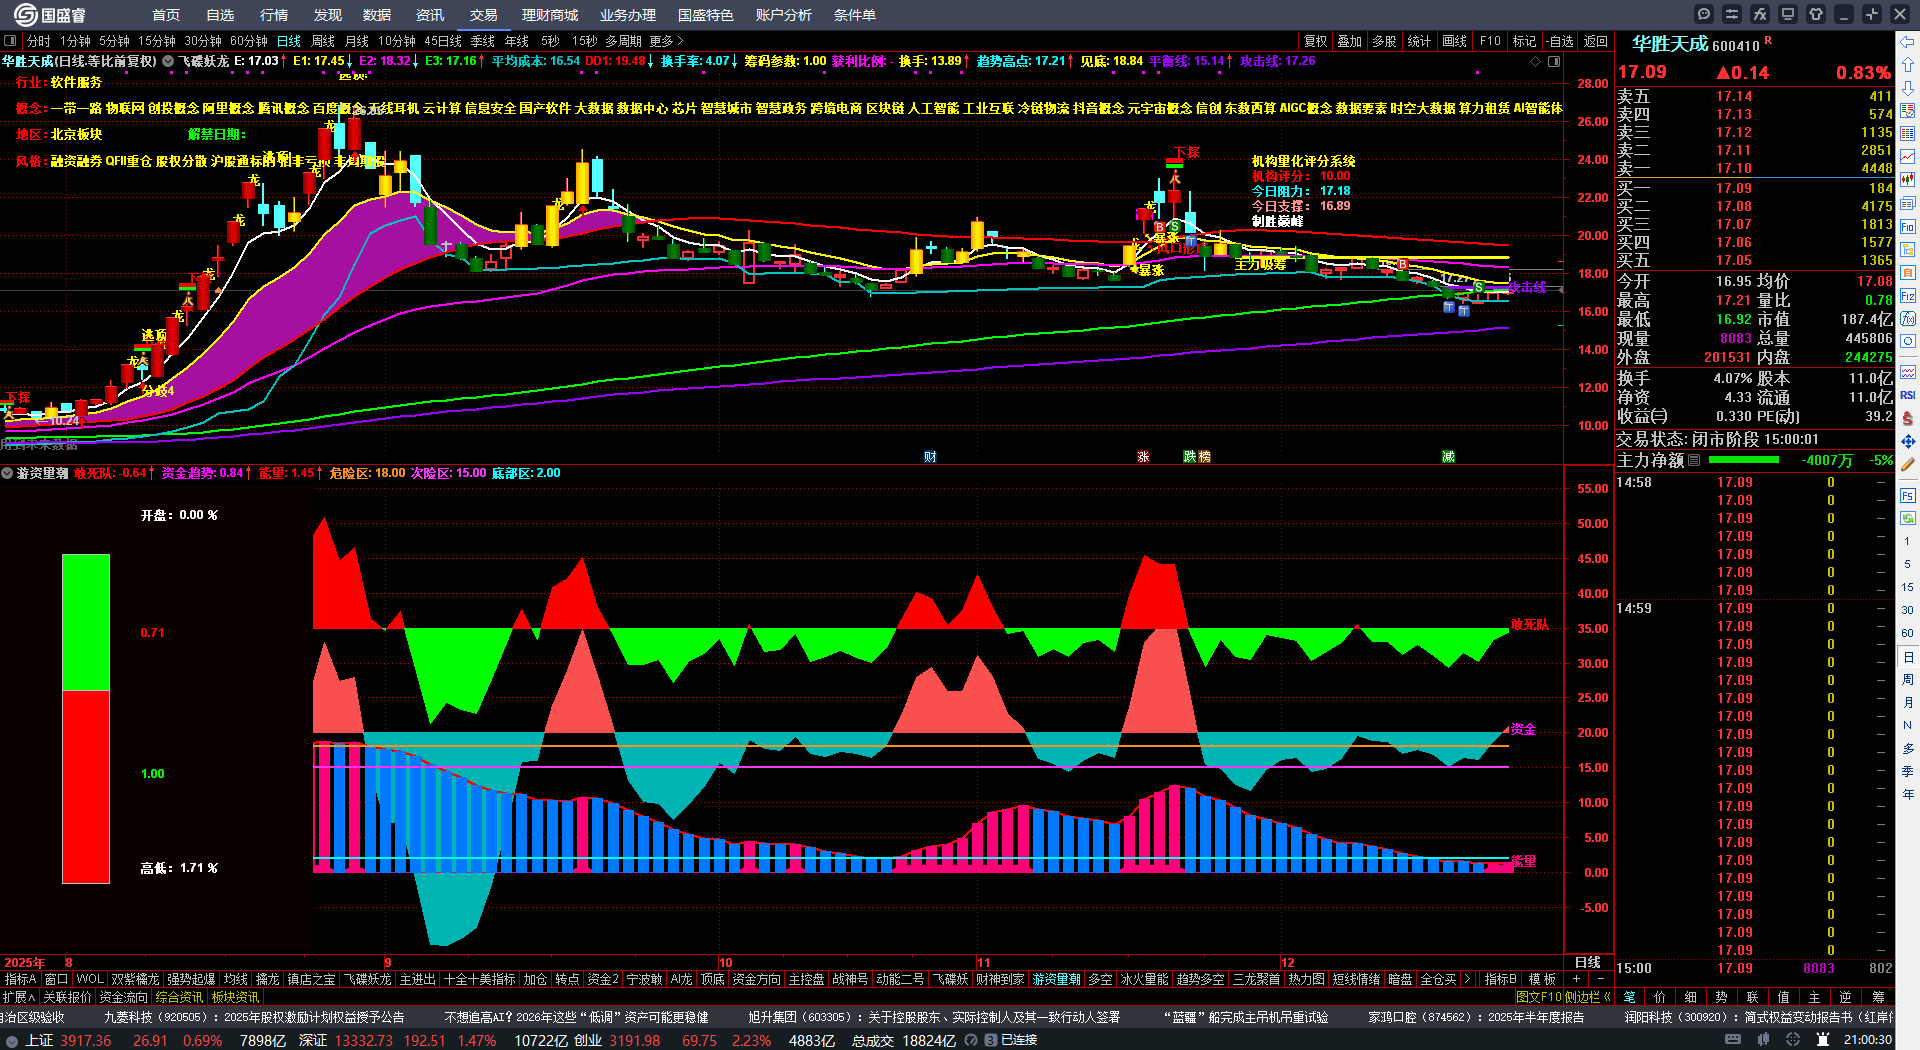Open the 模板 dropdown
Viewport: 1920px width, 1050px height.
[1542, 979]
